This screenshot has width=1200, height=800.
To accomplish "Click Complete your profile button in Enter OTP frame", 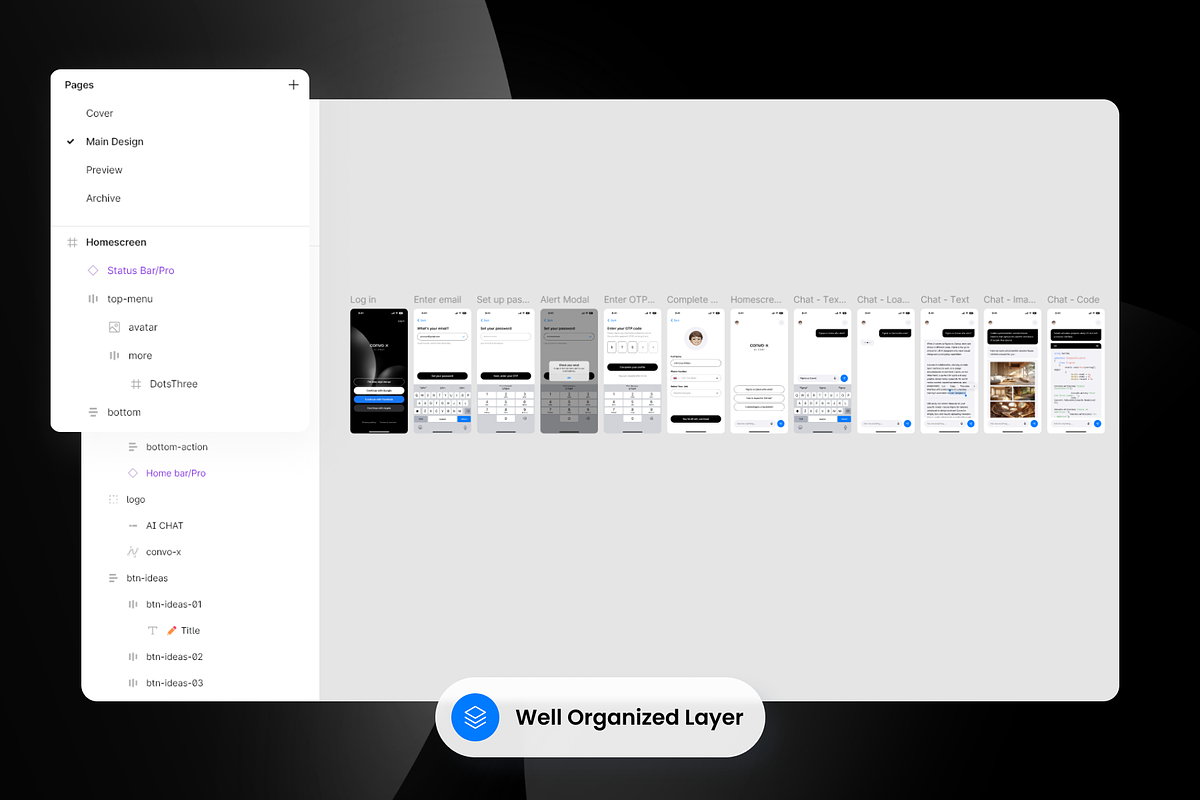I will tap(633, 367).
